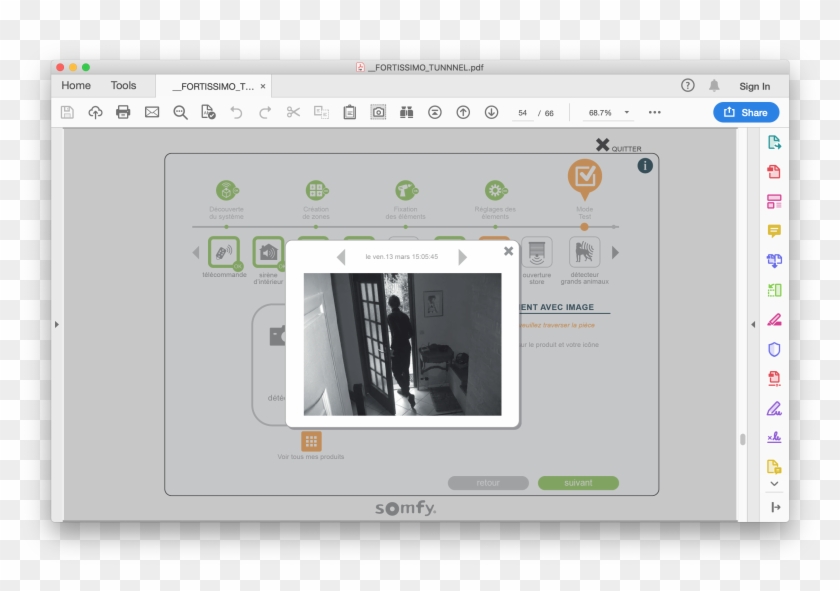This screenshot has height=591, width=840.
Task: Click the page number field showing 54
Action: tap(523, 113)
